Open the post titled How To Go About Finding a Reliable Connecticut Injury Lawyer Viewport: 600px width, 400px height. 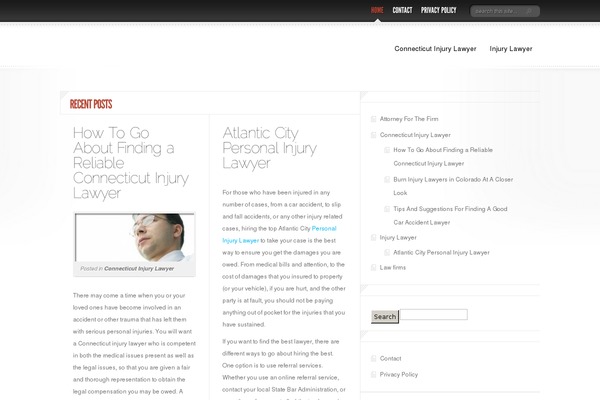coord(130,163)
